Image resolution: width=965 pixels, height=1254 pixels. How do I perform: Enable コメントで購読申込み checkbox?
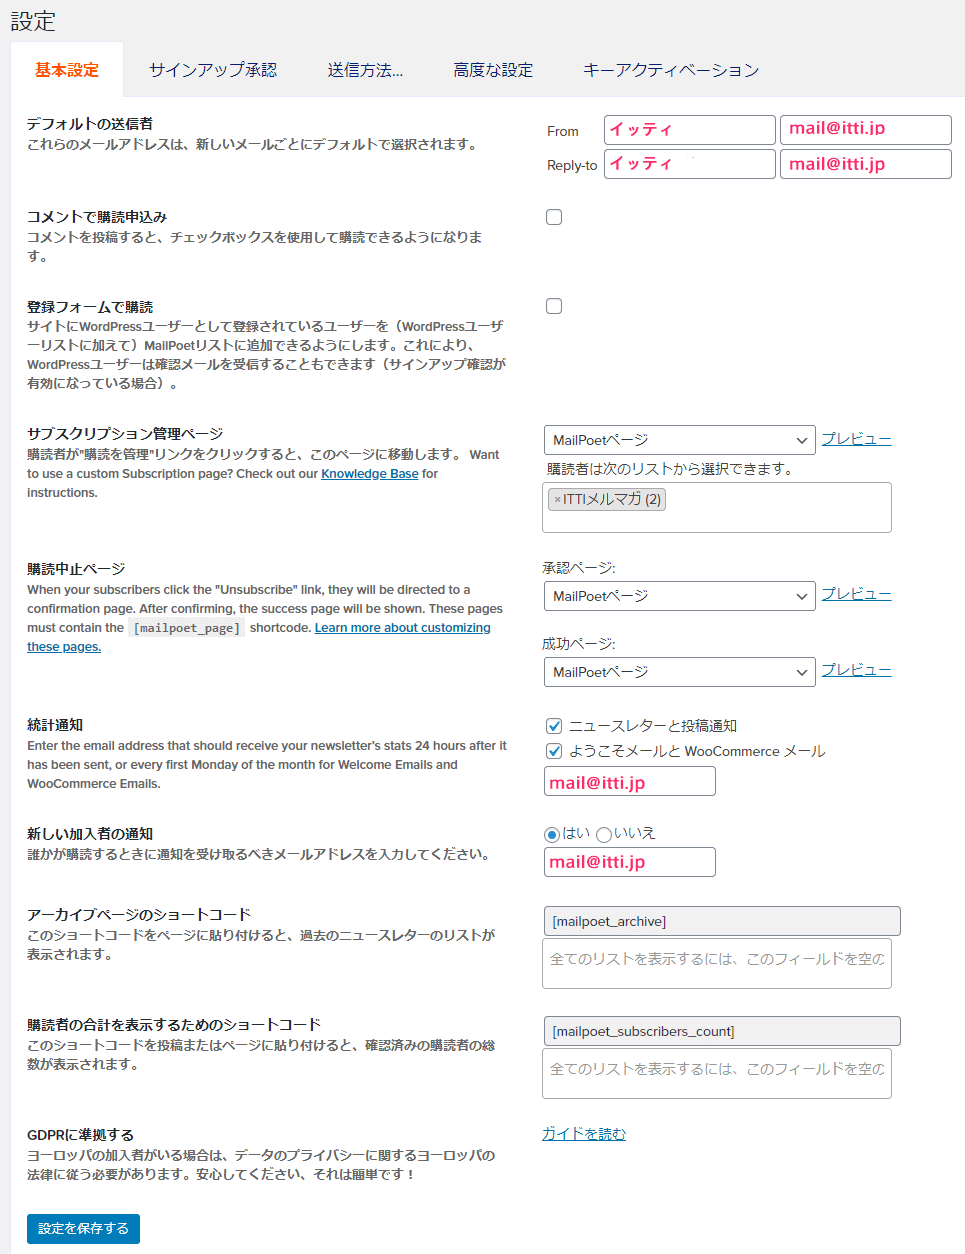(554, 217)
